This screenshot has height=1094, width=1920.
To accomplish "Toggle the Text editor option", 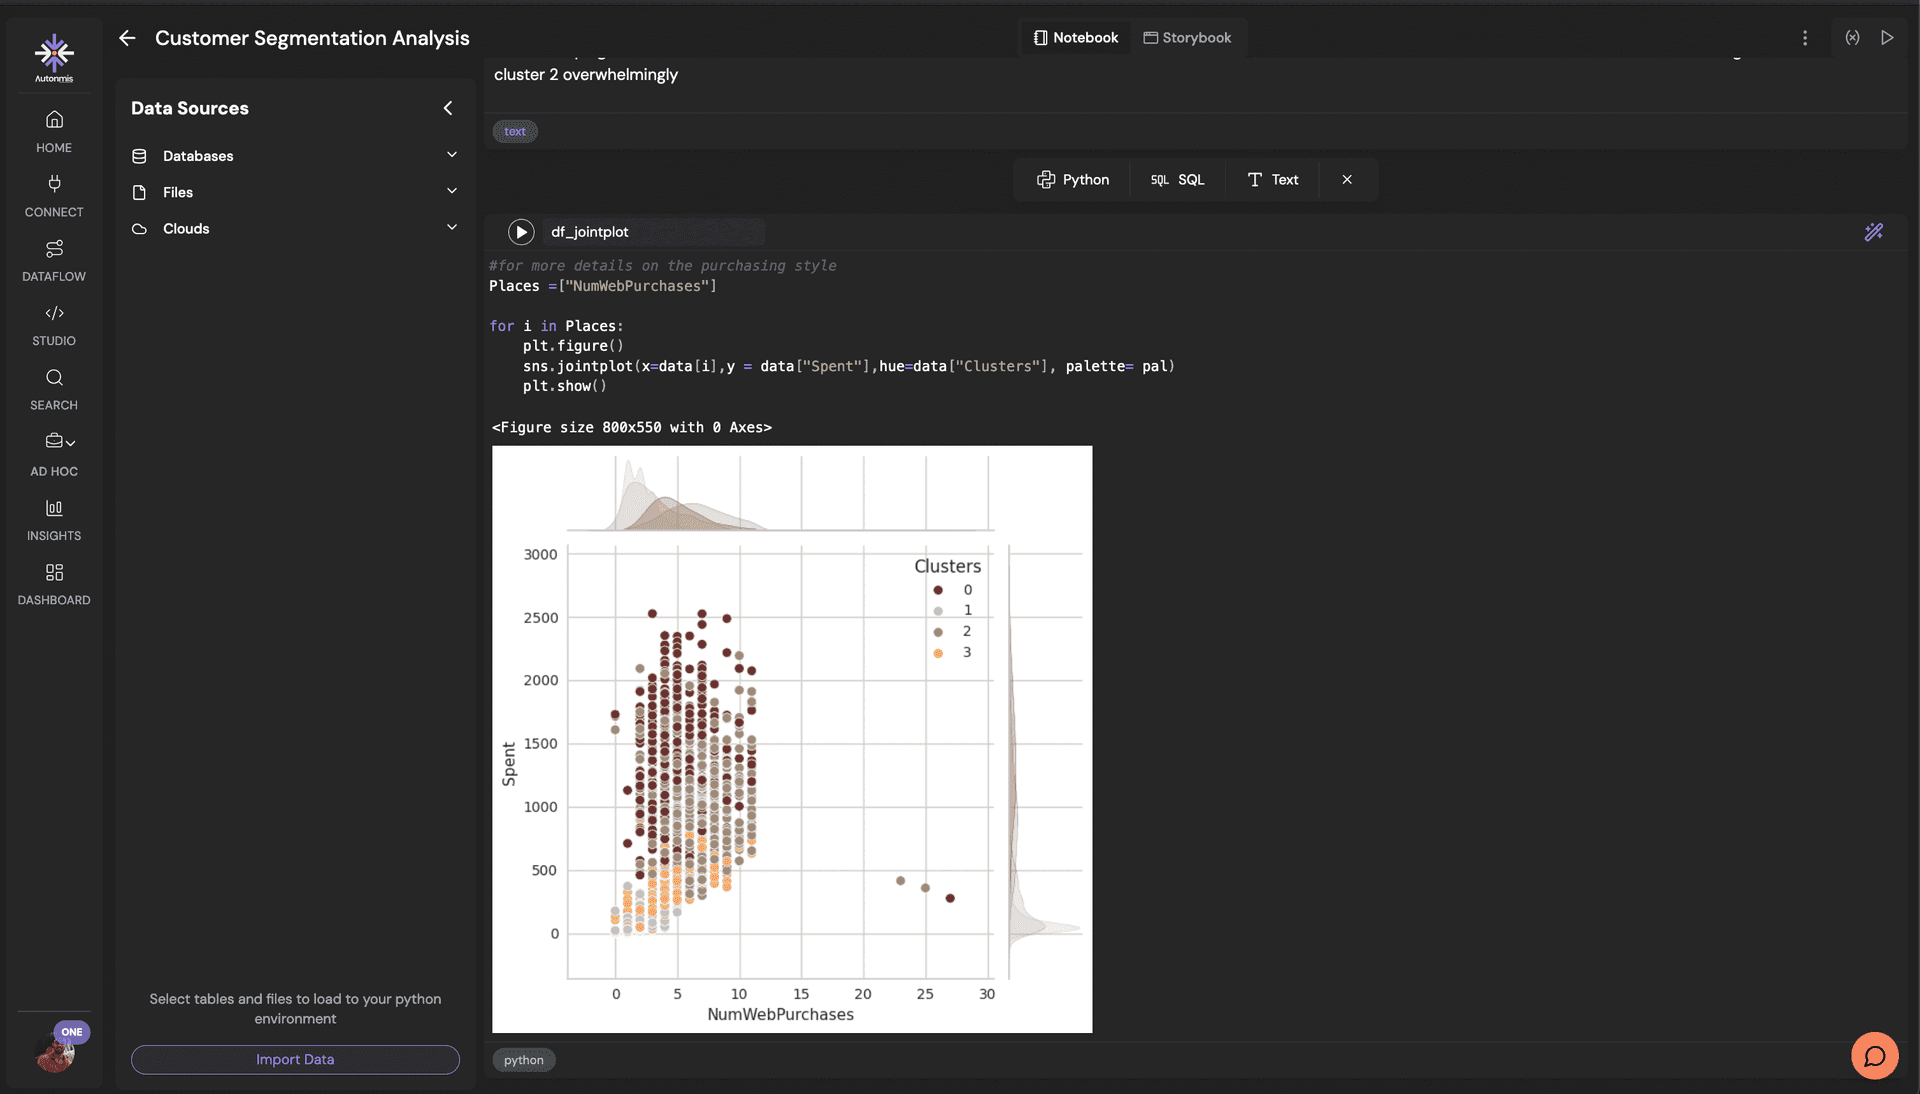I will (x=1271, y=178).
